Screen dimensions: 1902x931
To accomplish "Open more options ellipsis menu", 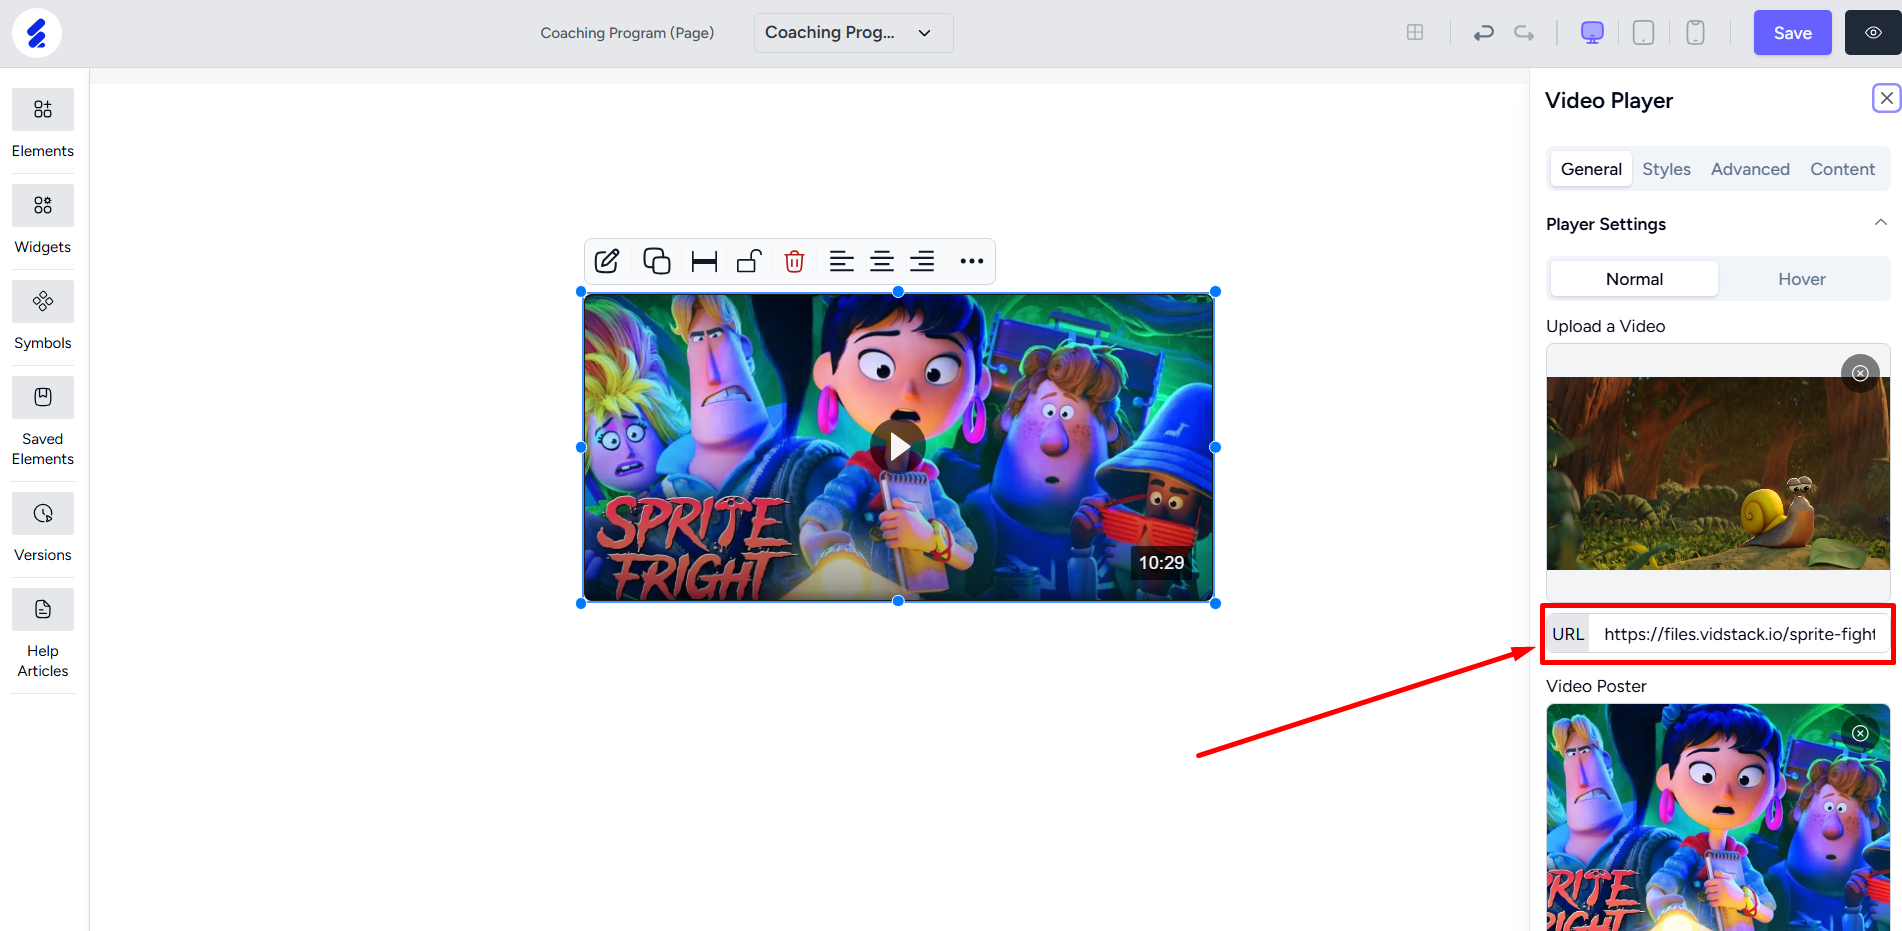I will [972, 262].
